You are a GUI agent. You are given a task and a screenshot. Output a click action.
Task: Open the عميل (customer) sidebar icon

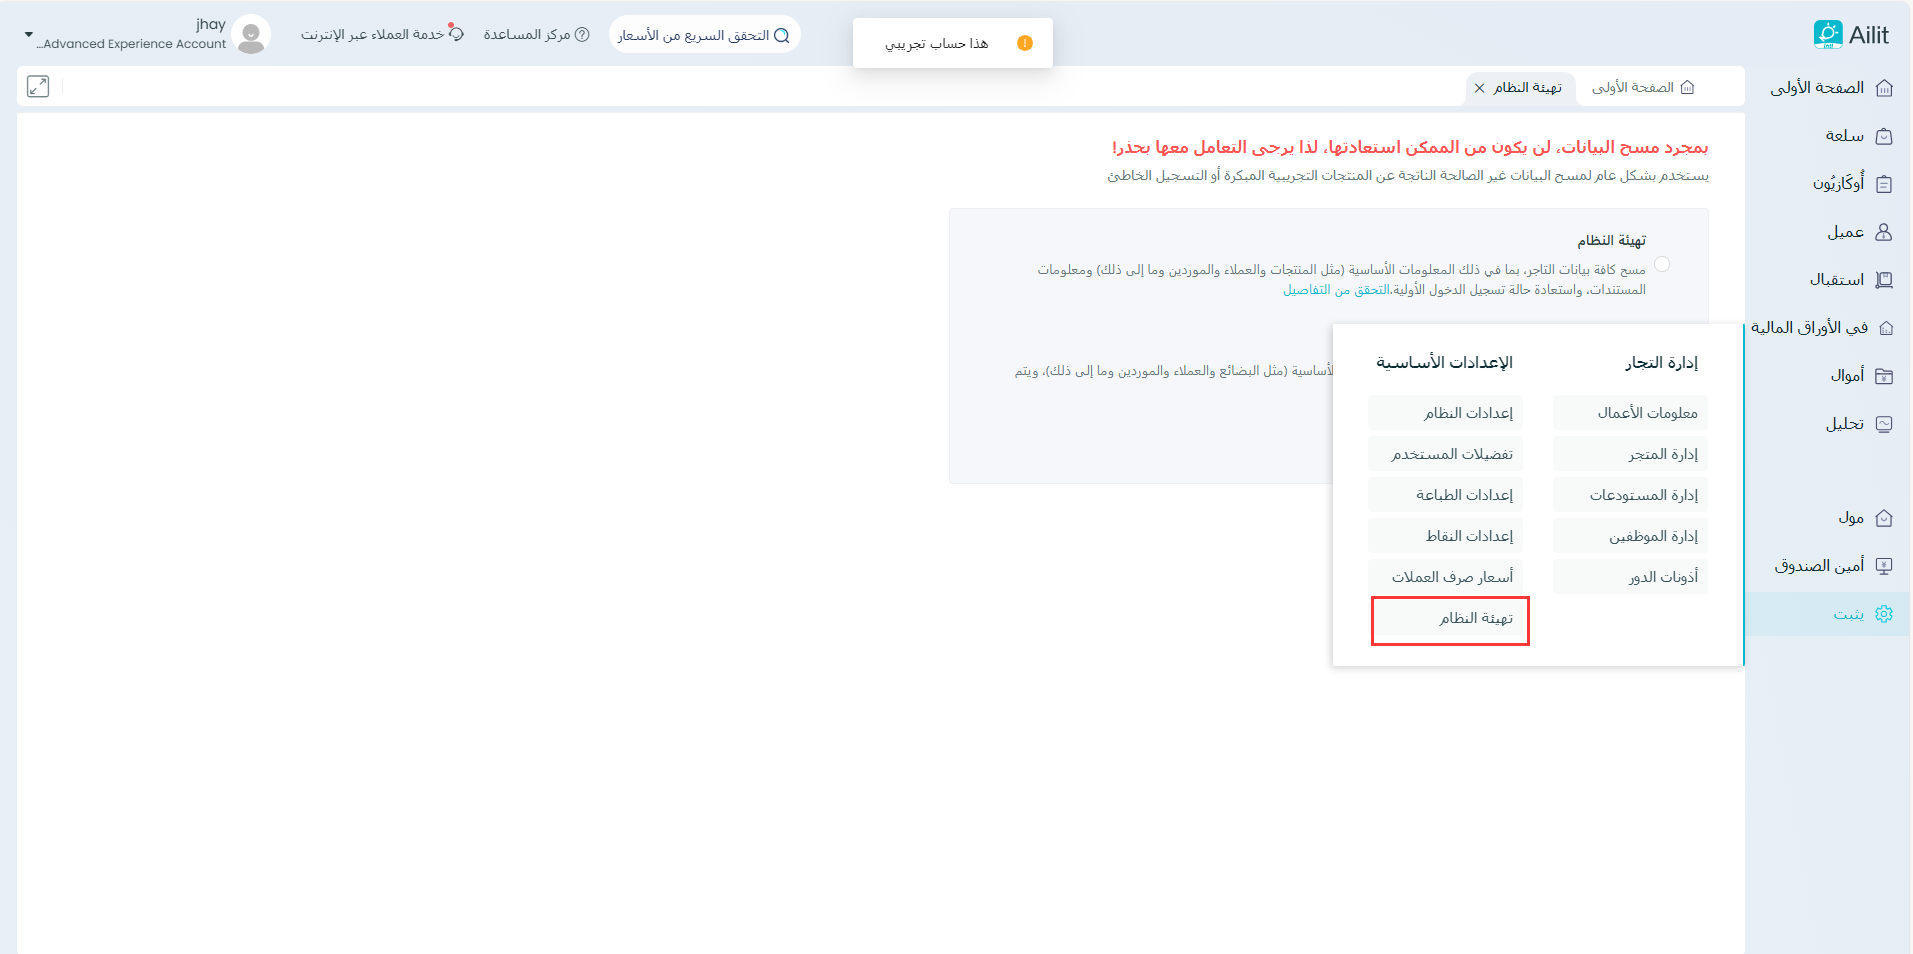(x=1883, y=232)
